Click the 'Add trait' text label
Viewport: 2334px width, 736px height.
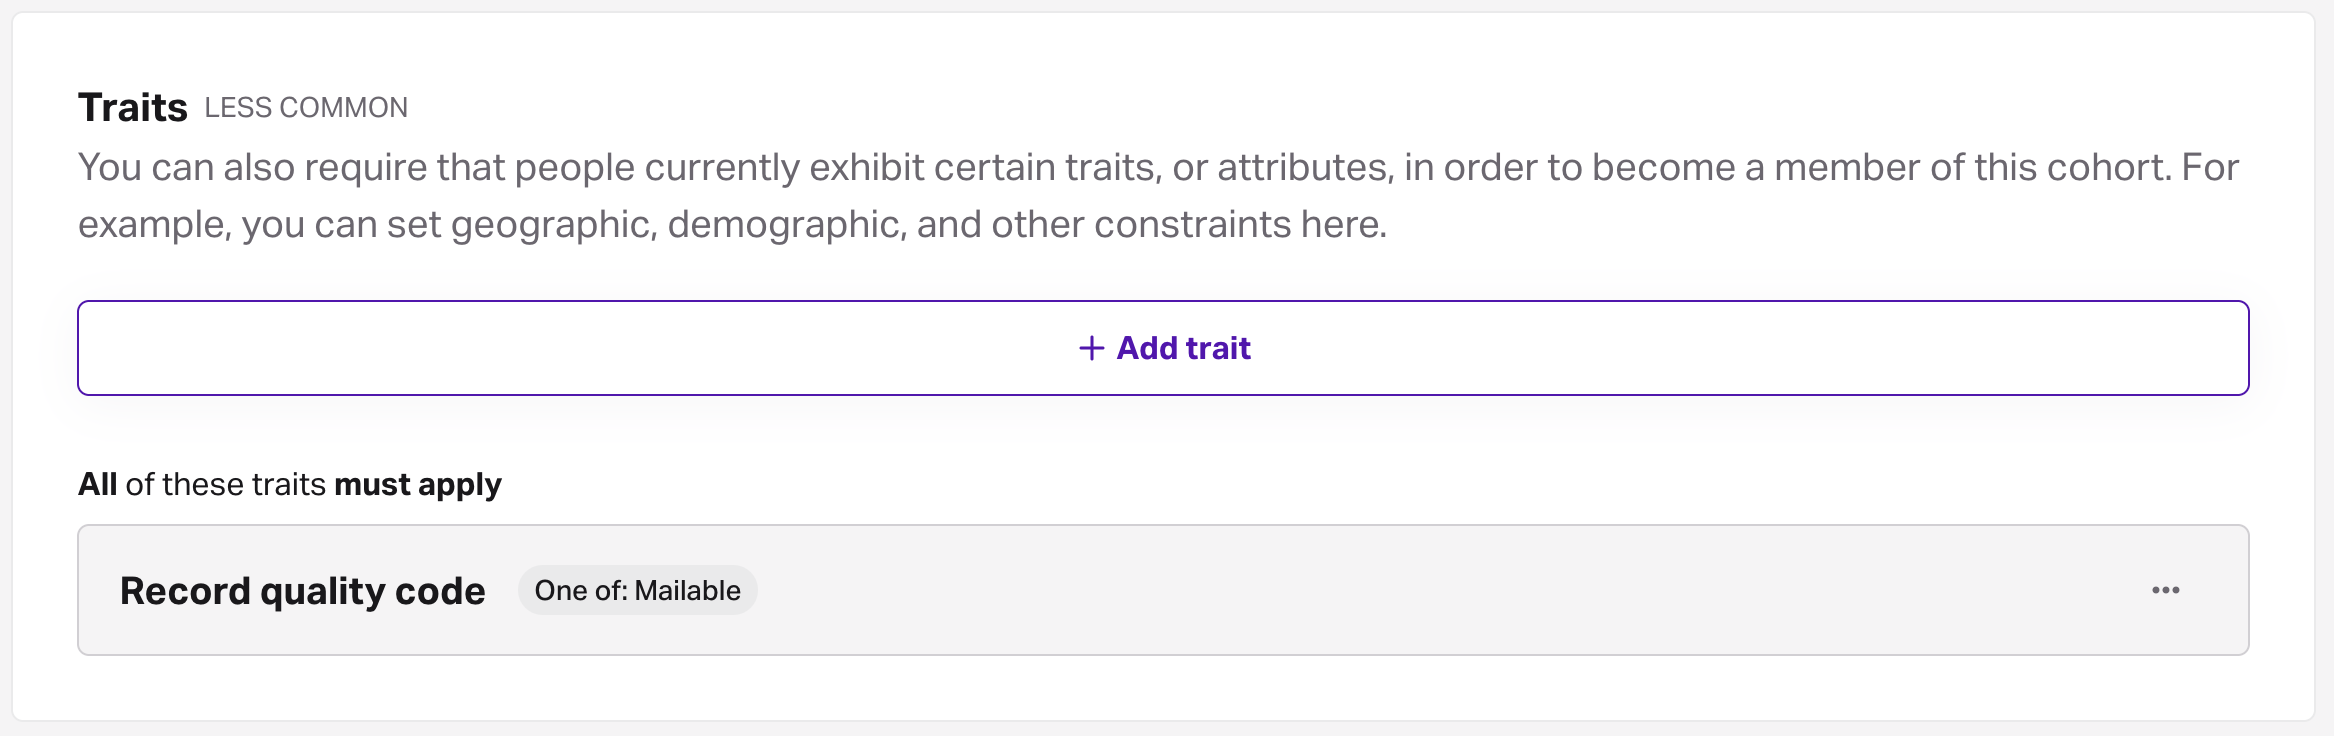point(1183,348)
